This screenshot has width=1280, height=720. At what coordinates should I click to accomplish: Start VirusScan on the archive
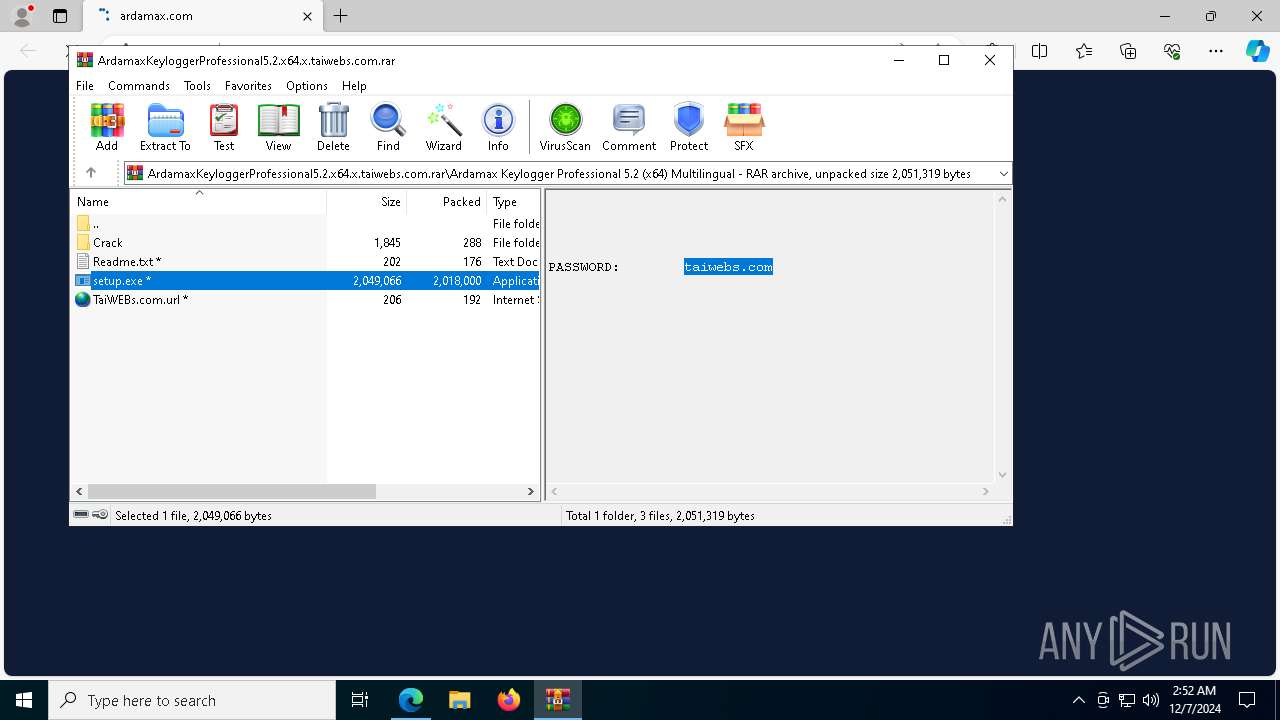565,127
